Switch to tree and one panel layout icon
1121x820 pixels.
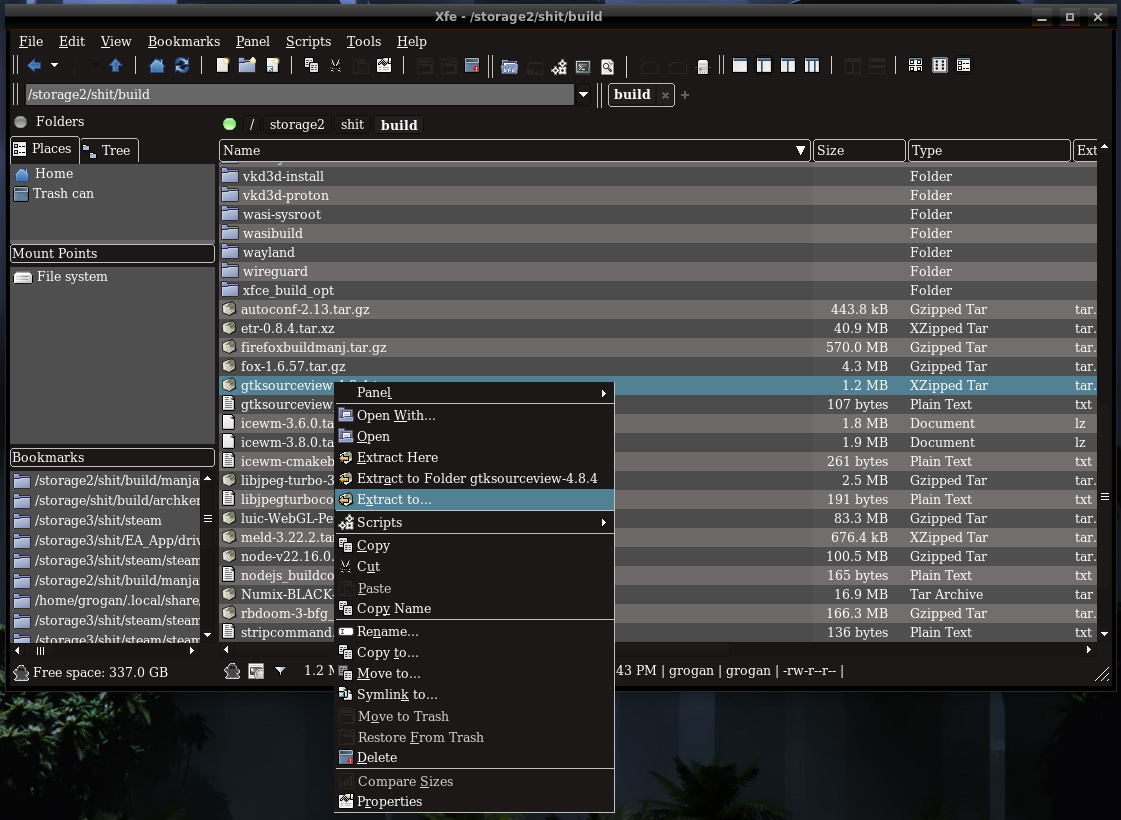pos(764,66)
